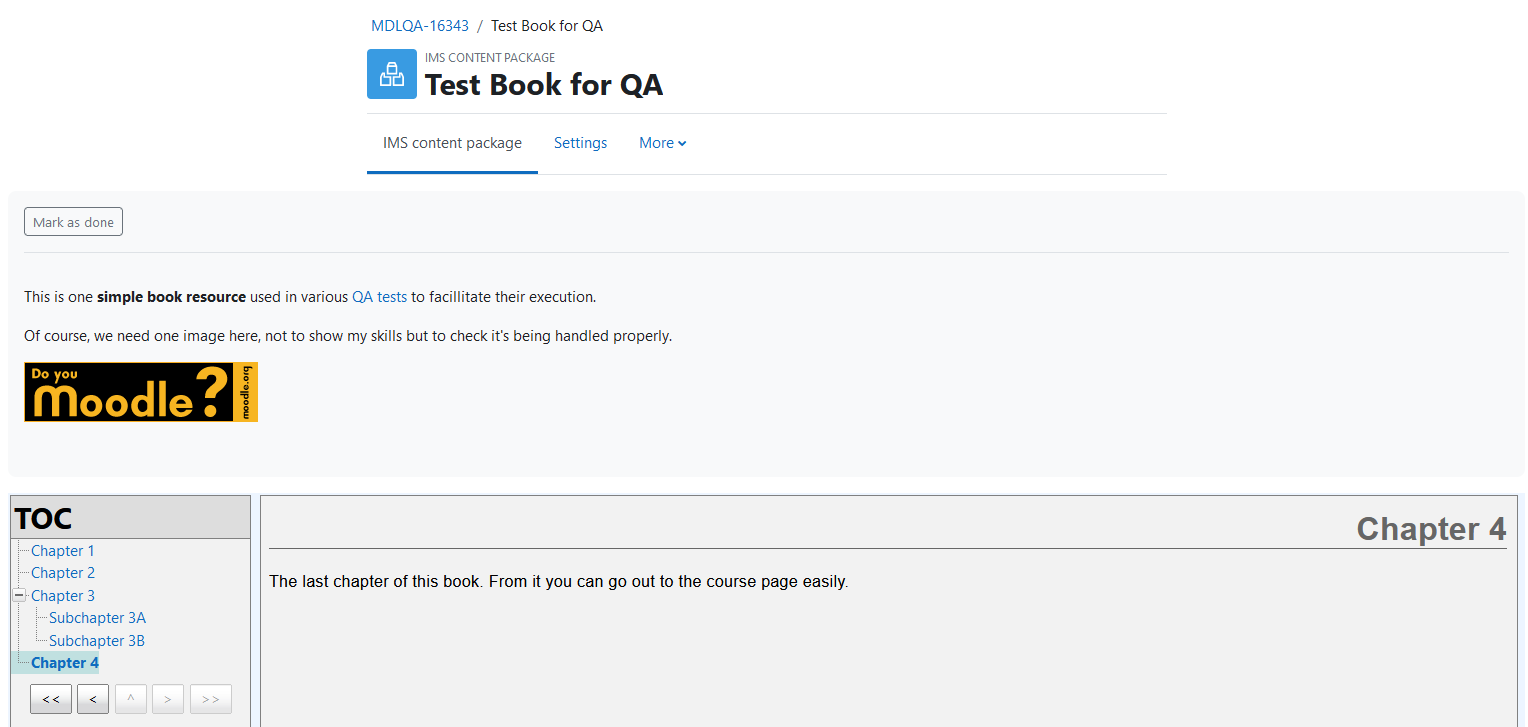Click the IMS content package cubes icon
The width and height of the screenshot is (1528, 727).
(x=392, y=74)
